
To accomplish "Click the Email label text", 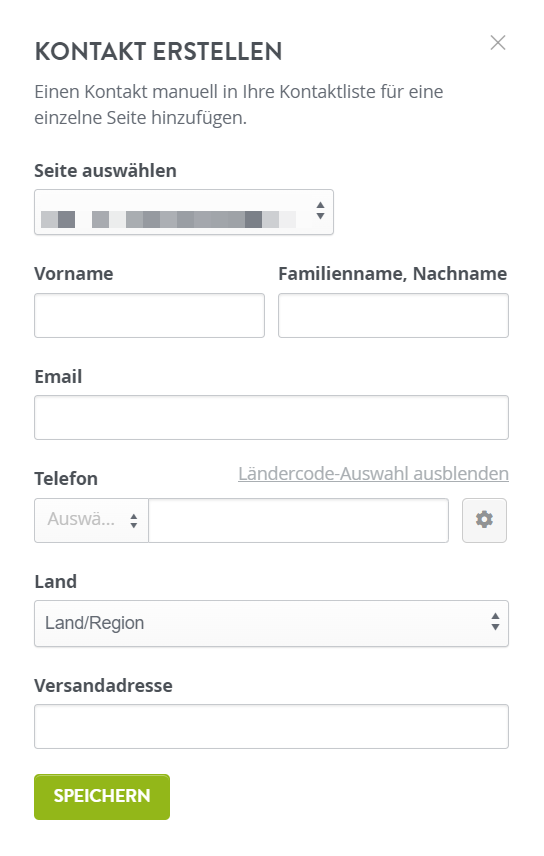I will pyautogui.click(x=58, y=377).
